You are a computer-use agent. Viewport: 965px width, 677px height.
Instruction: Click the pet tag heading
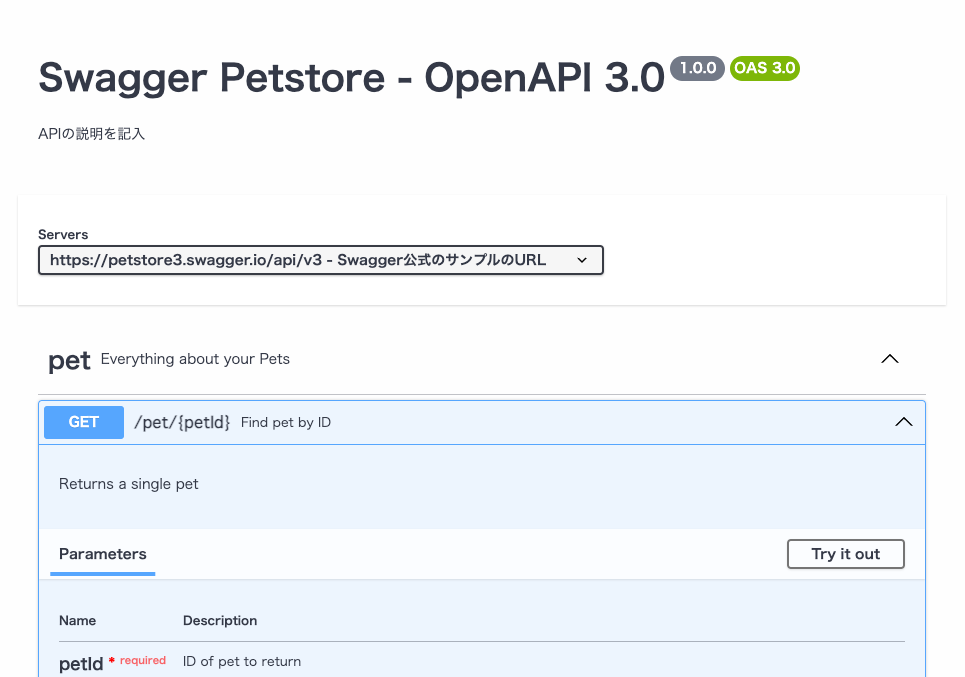(x=69, y=360)
